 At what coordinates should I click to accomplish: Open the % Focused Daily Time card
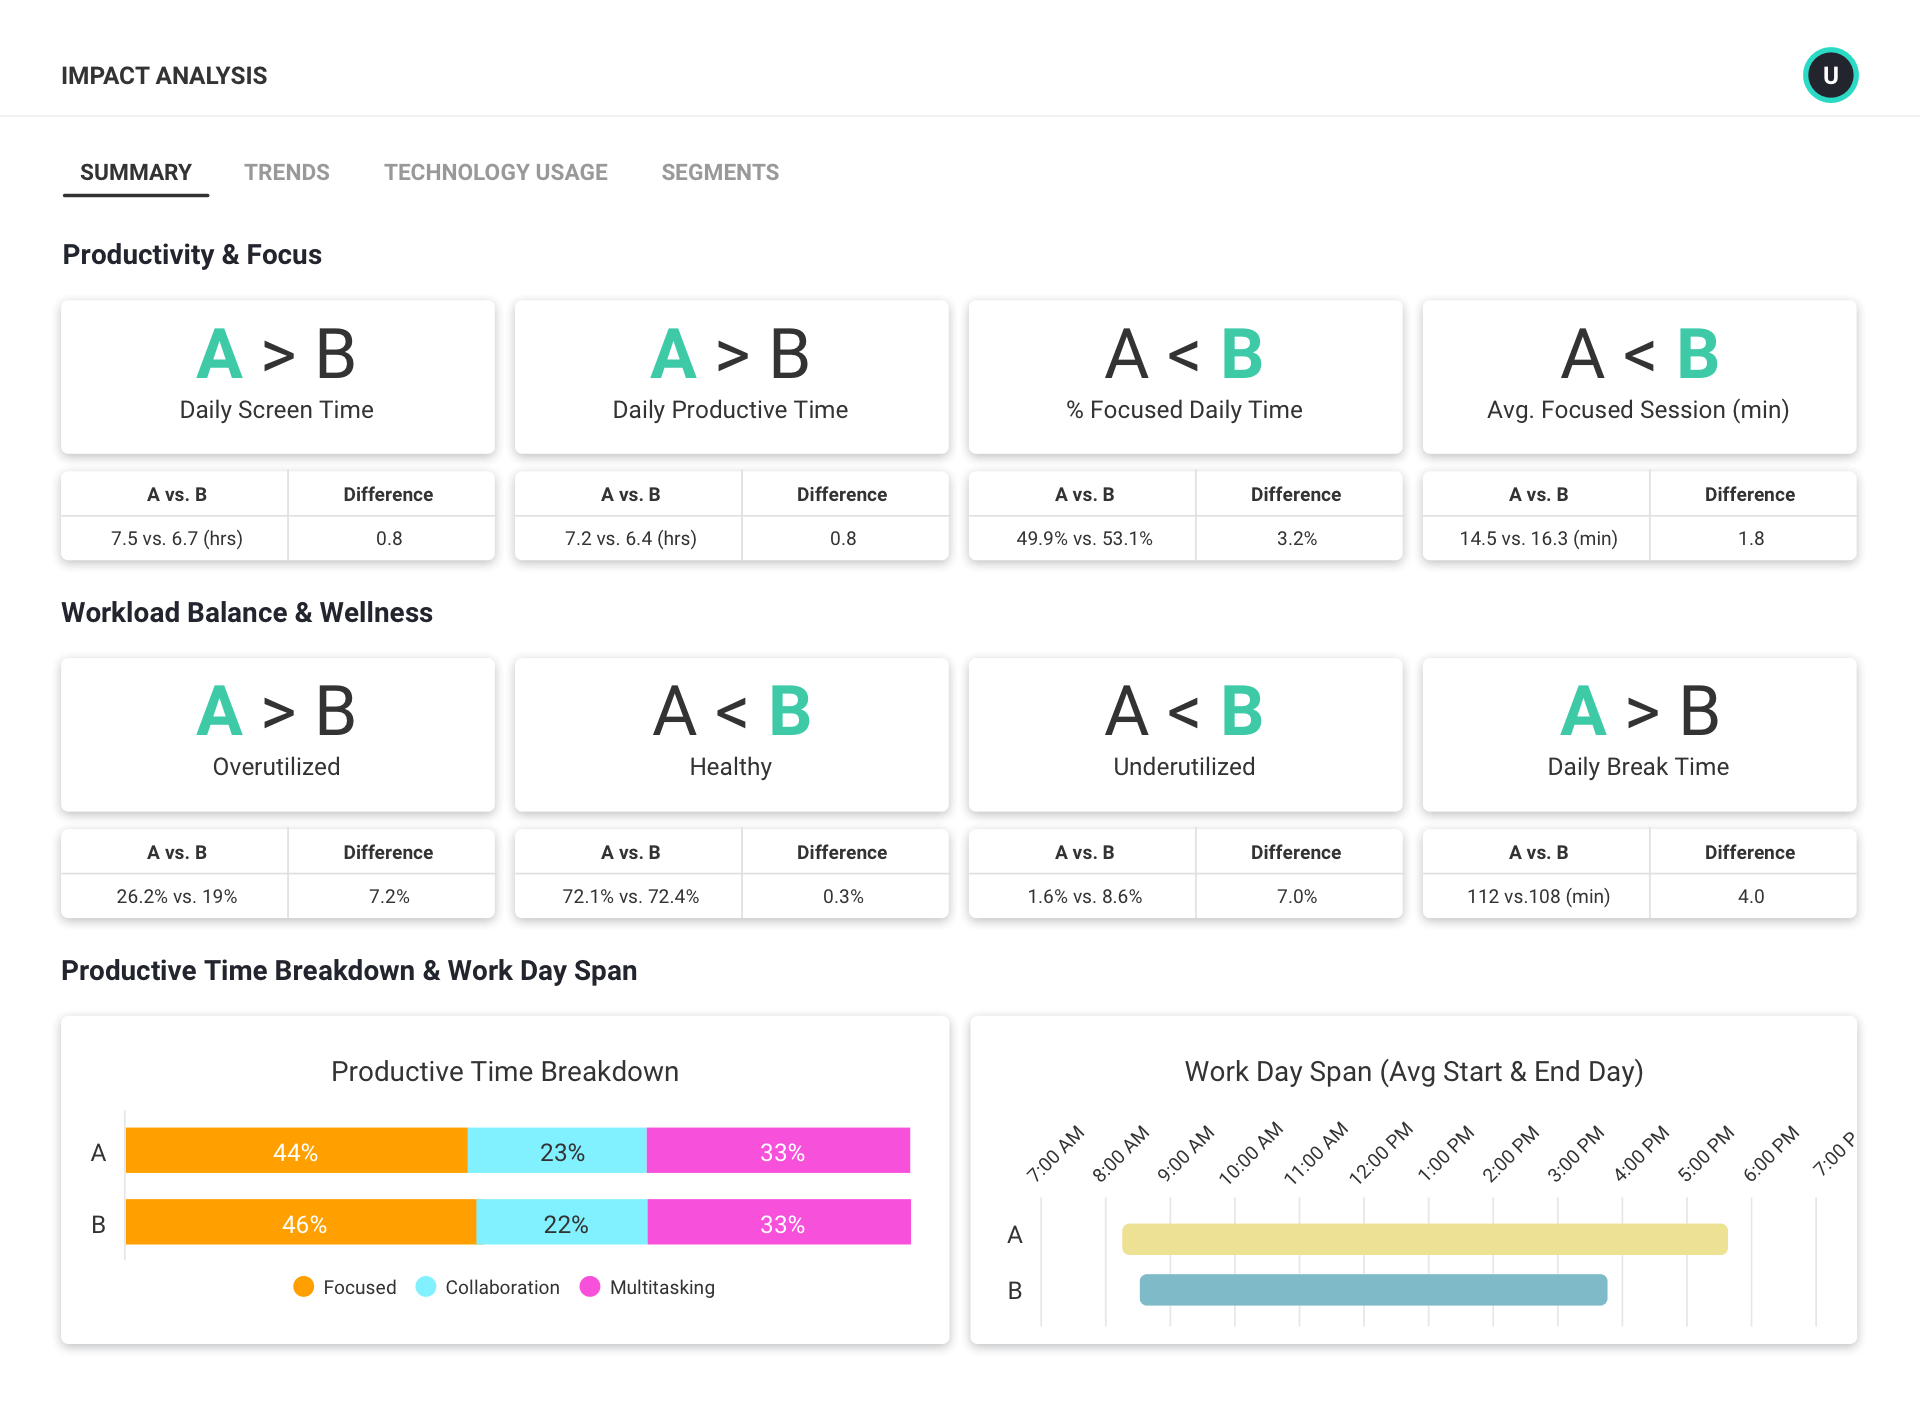tap(1185, 377)
